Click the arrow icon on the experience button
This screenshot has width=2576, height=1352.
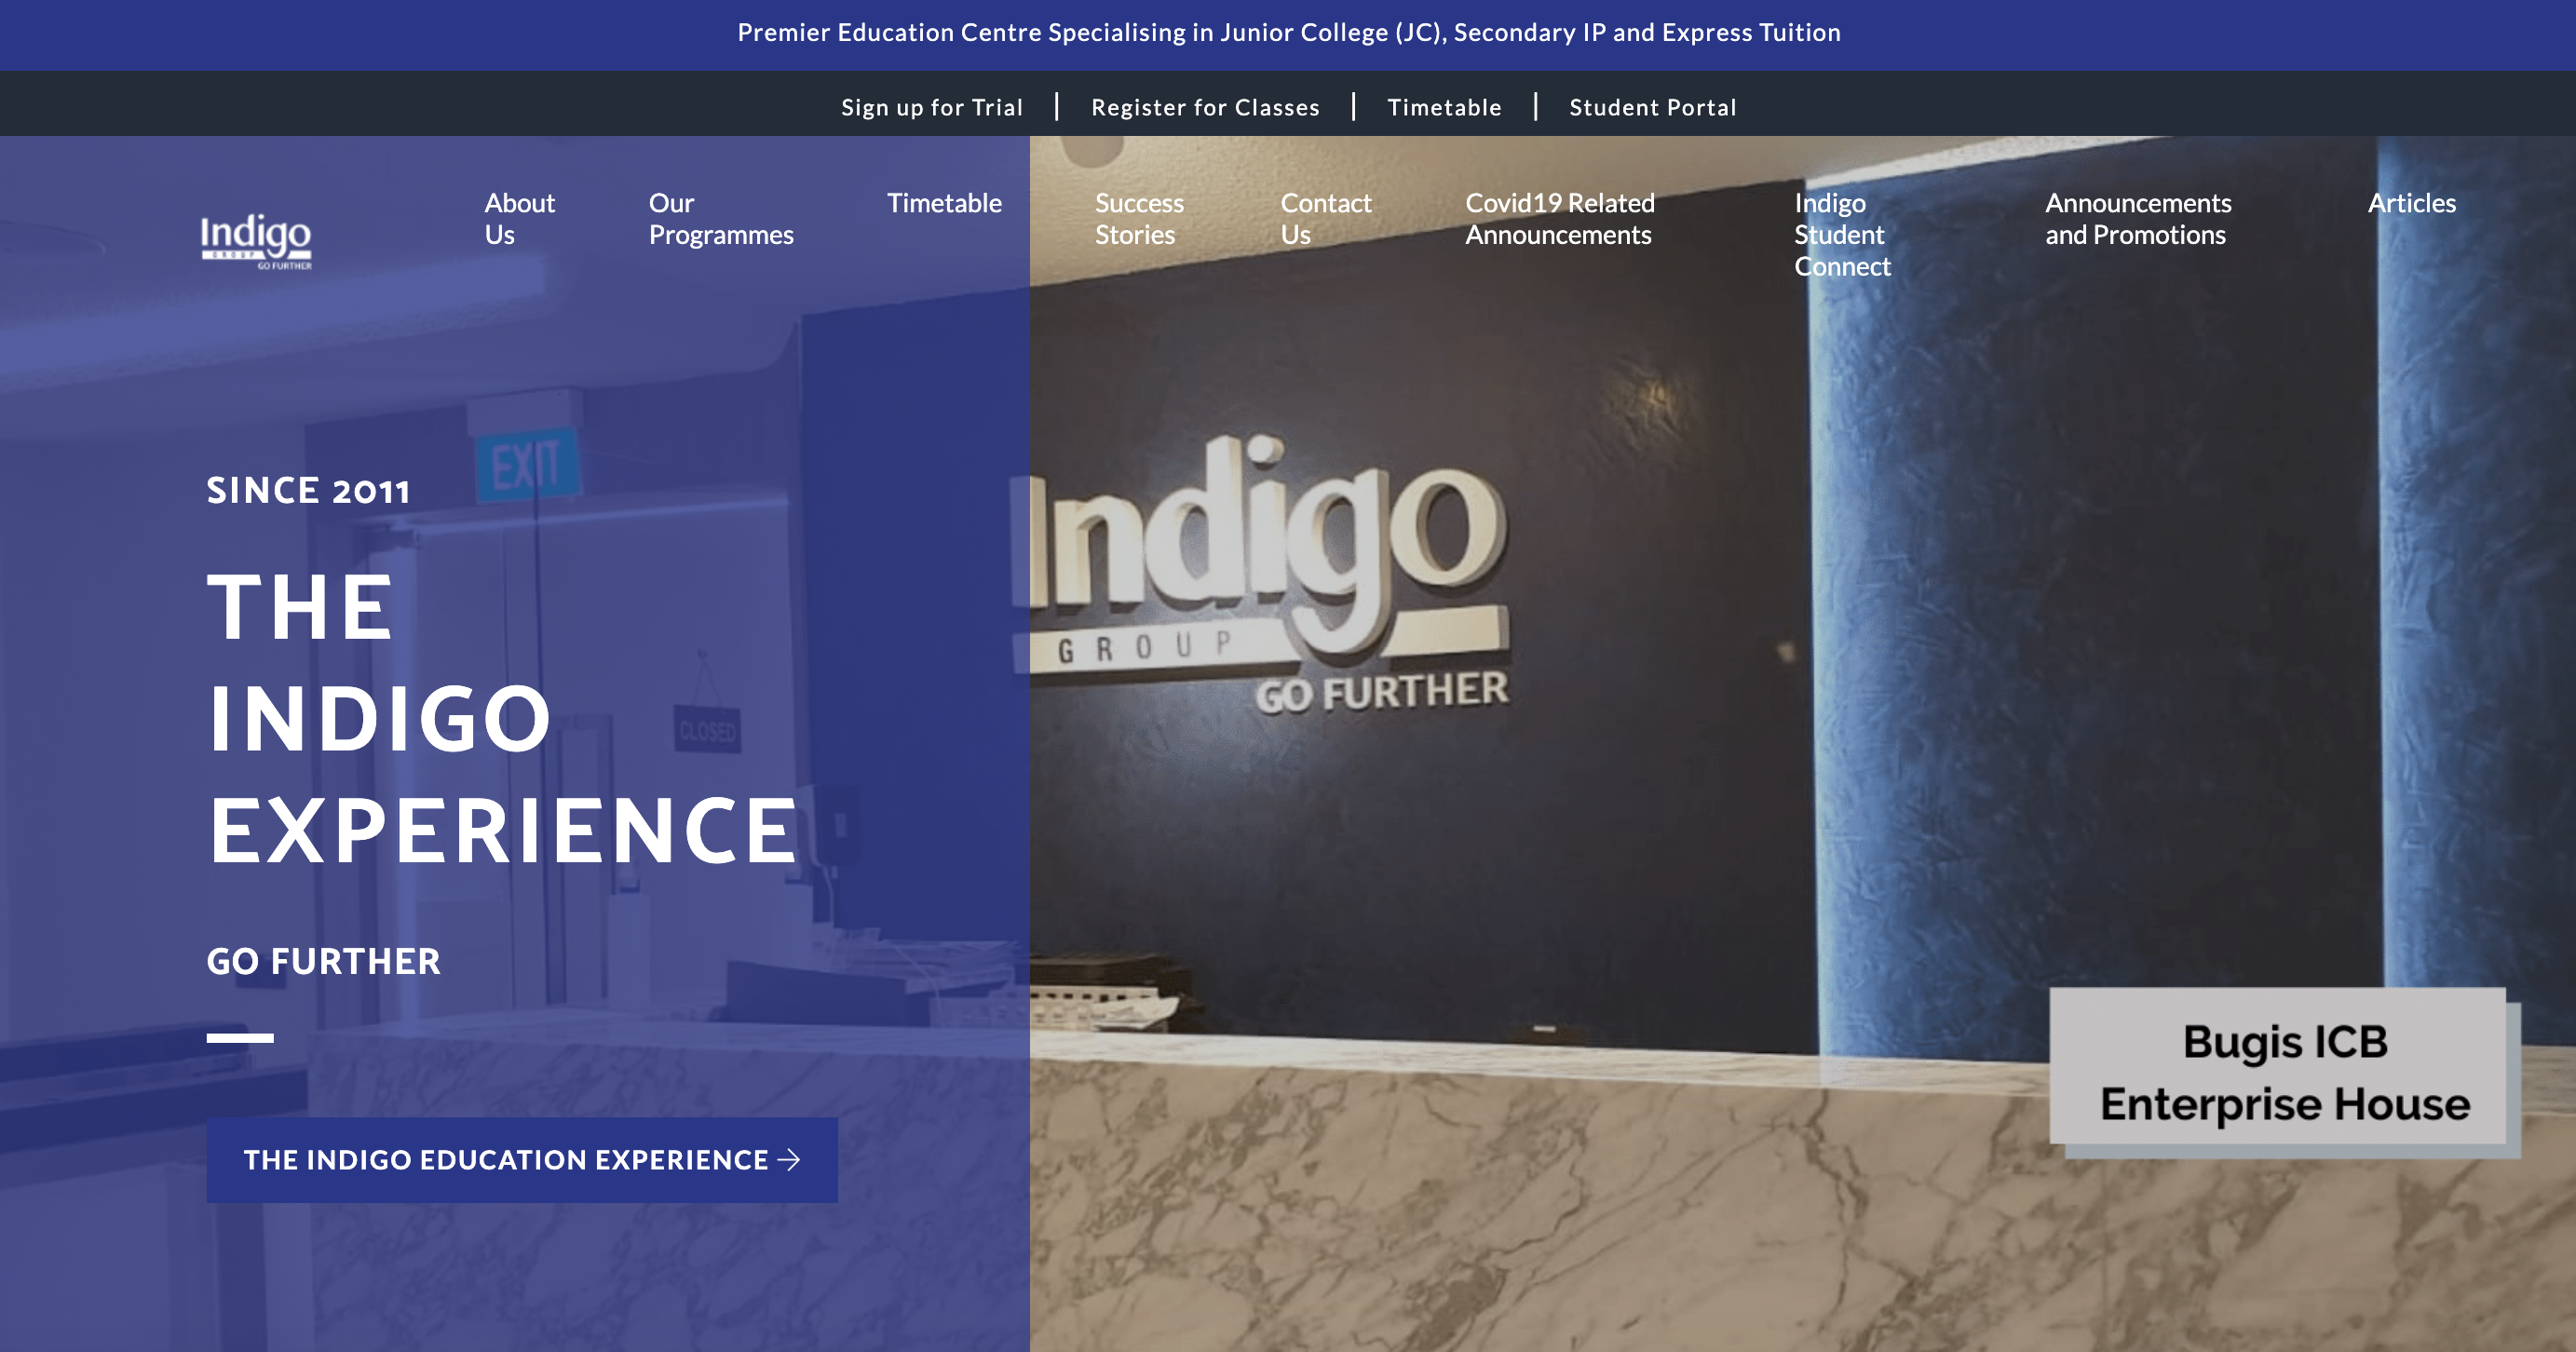coord(789,1159)
